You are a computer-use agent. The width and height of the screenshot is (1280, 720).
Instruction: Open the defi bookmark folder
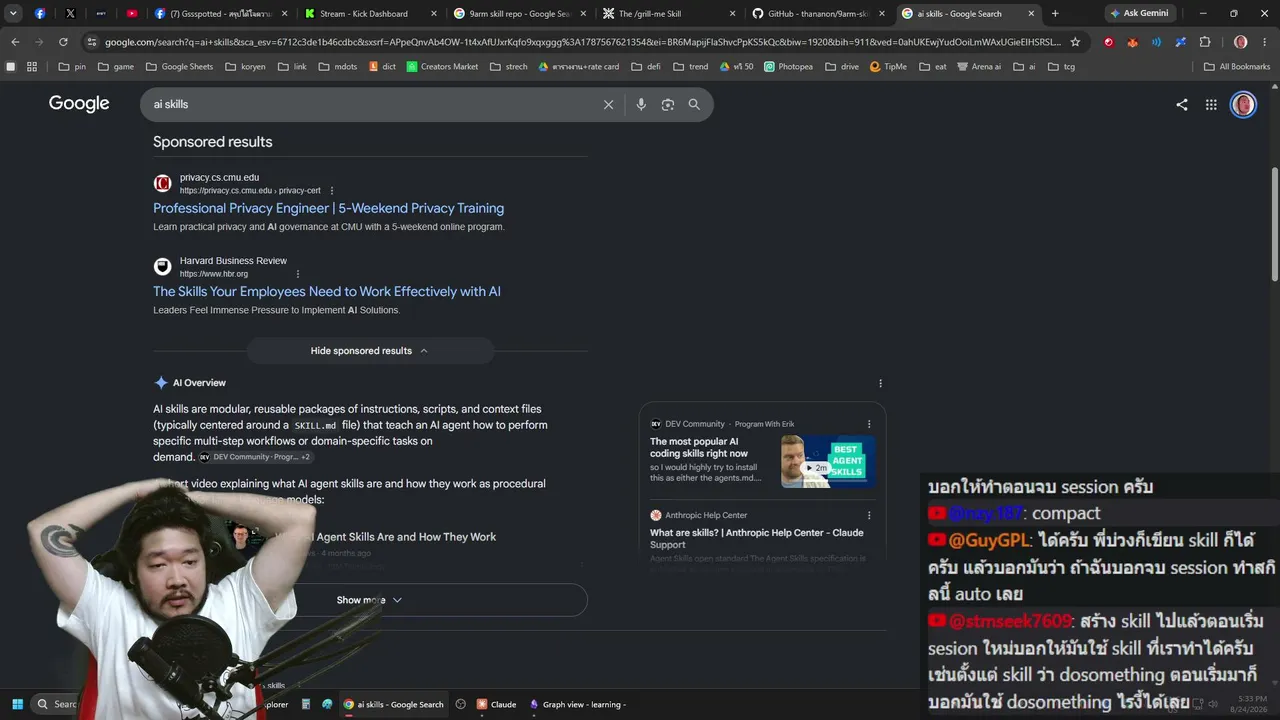(x=646, y=67)
